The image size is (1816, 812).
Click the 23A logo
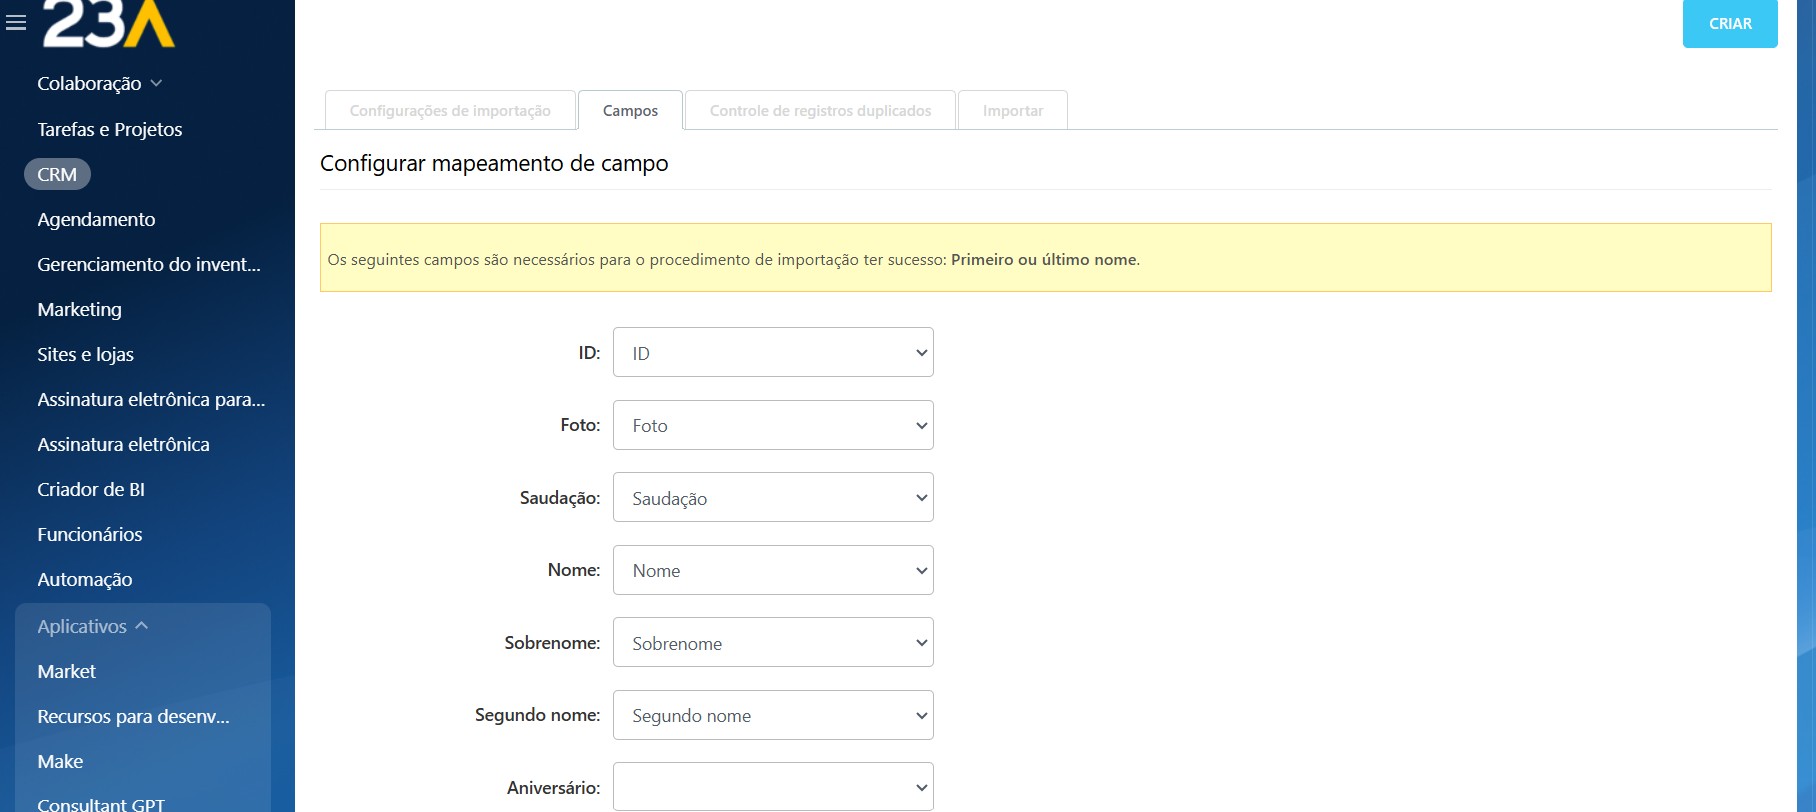click(108, 24)
